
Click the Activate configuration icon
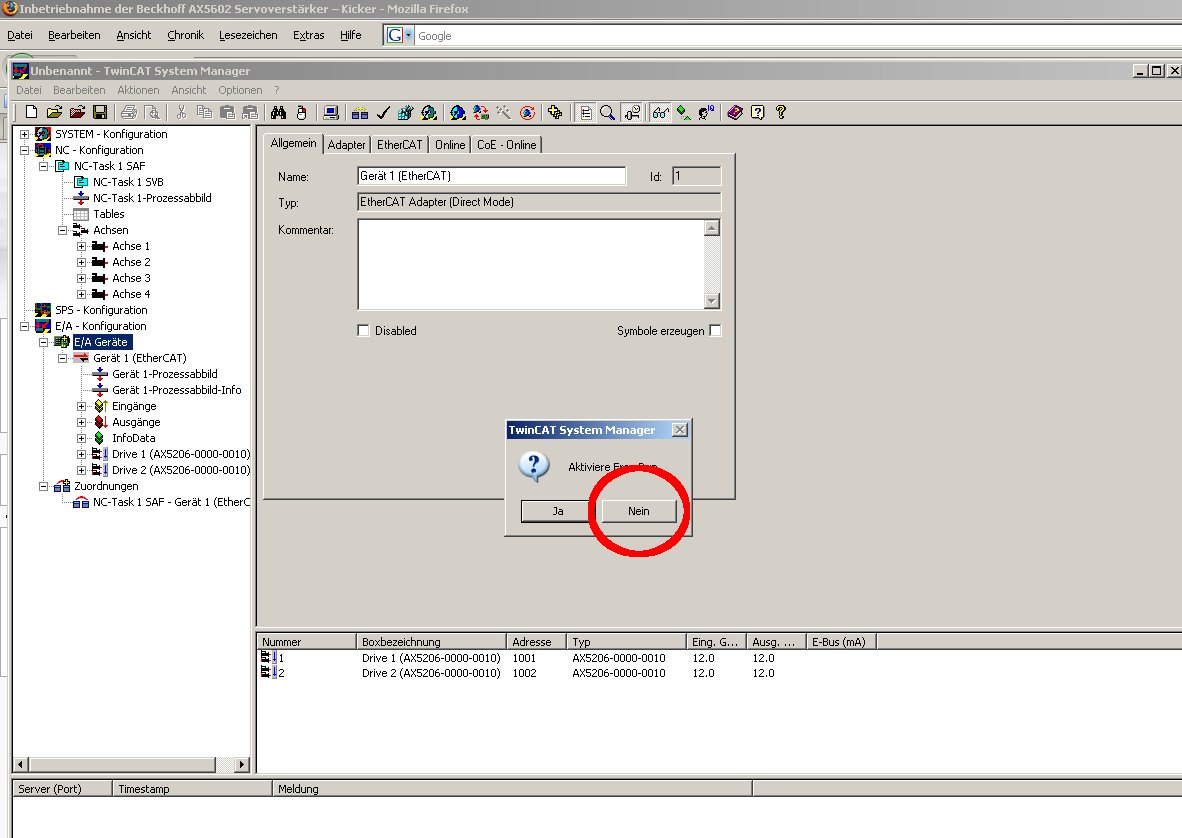point(406,112)
